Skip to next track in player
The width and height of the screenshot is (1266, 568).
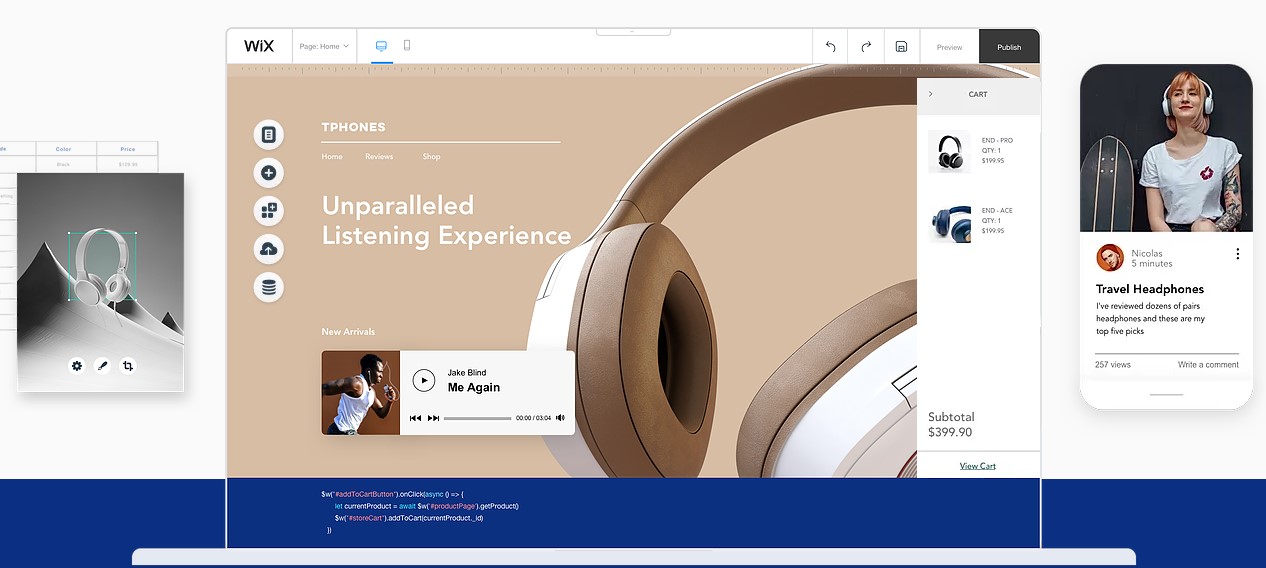(x=433, y=418)
